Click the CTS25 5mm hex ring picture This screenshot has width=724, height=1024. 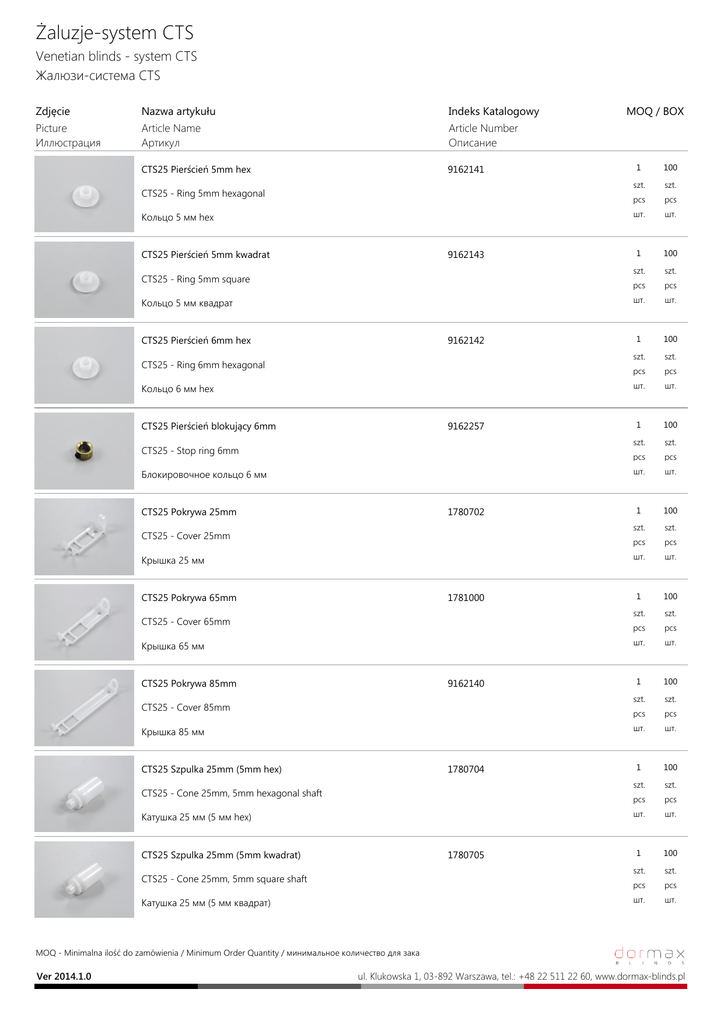85,194
